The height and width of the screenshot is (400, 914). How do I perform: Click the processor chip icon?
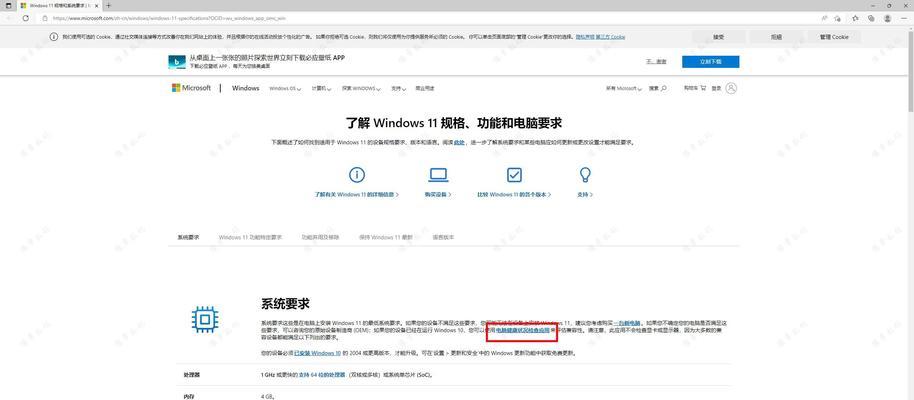coord(205,319)
